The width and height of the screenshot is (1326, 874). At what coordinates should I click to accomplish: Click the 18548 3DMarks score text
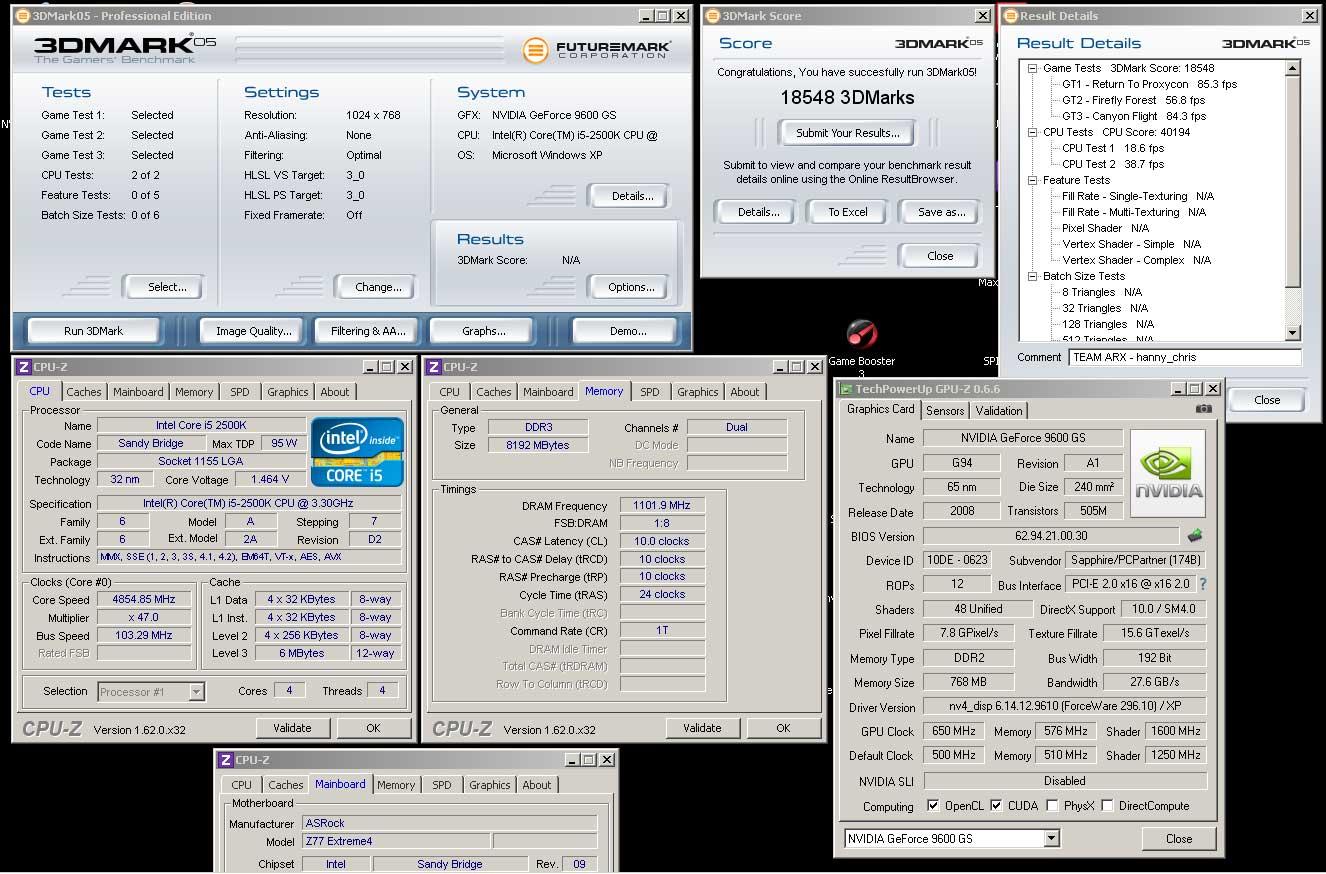coord(848,98)
